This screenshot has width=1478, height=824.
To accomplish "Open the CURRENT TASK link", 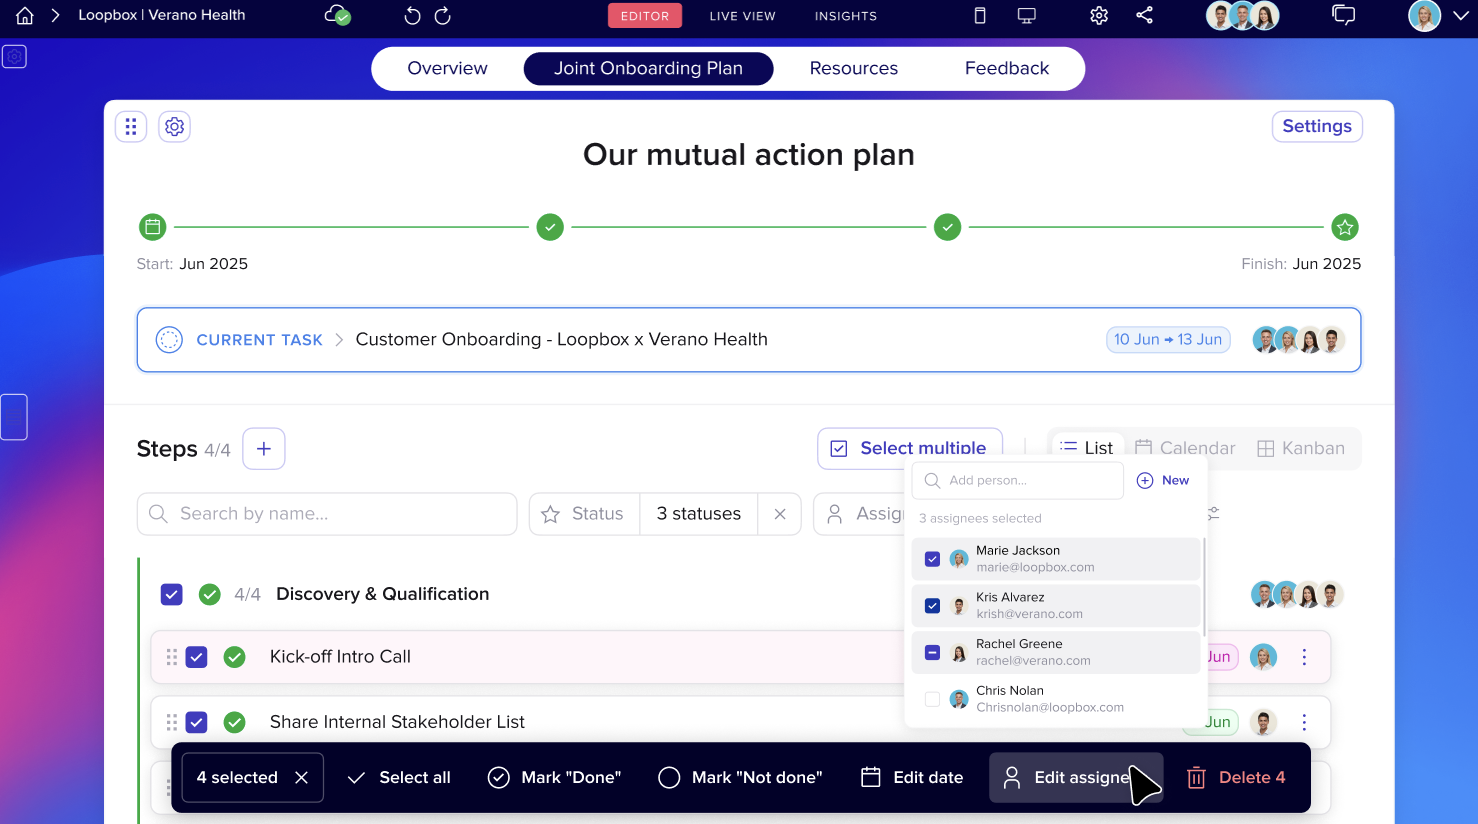I will click(x=259, y=340).
